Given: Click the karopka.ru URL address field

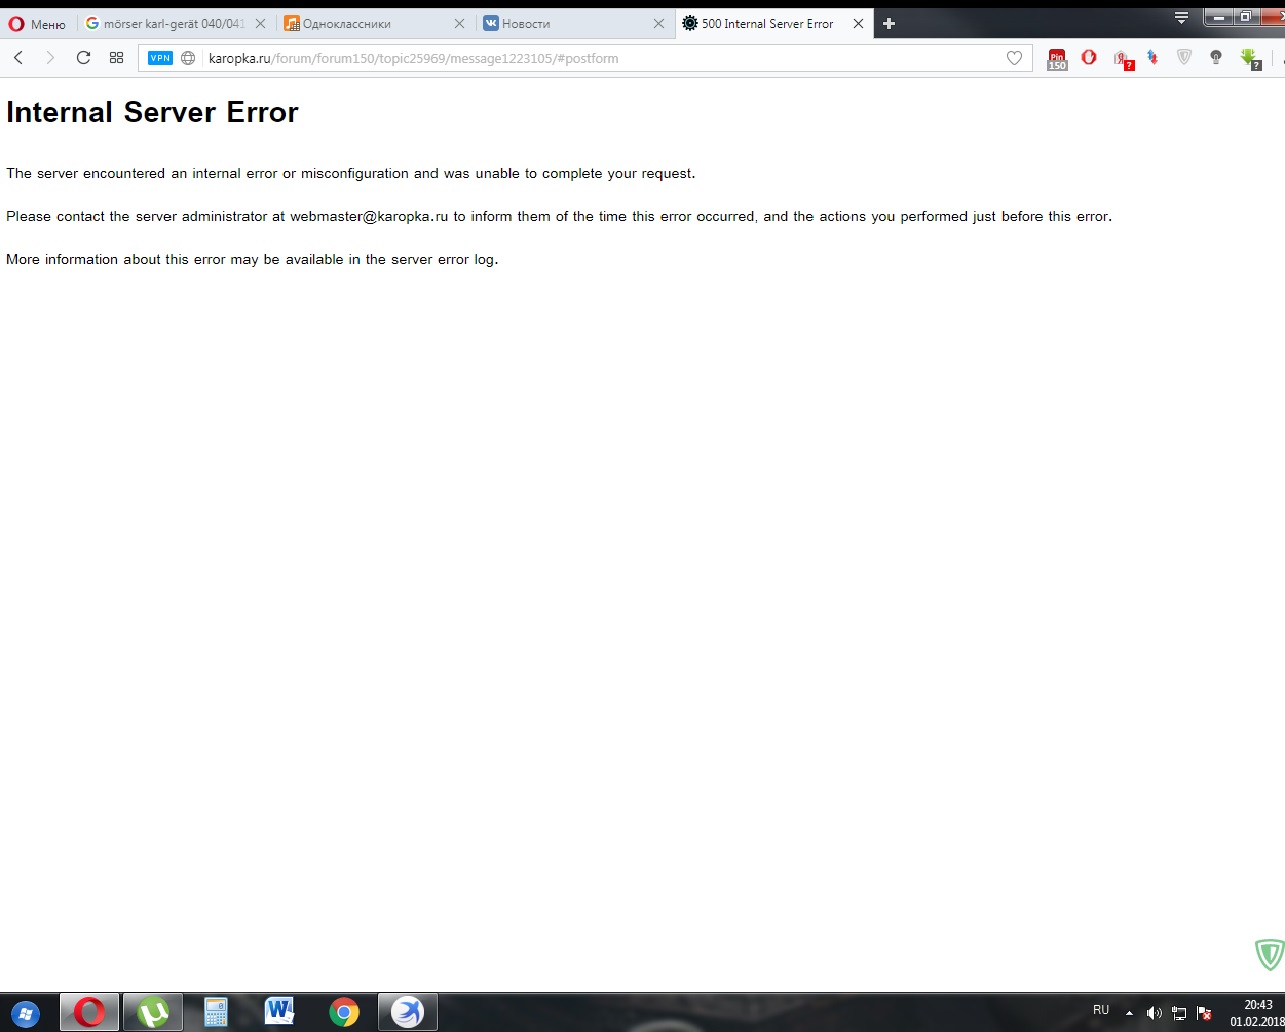Looking at the screenshot, I should click(x=600, y=58).
